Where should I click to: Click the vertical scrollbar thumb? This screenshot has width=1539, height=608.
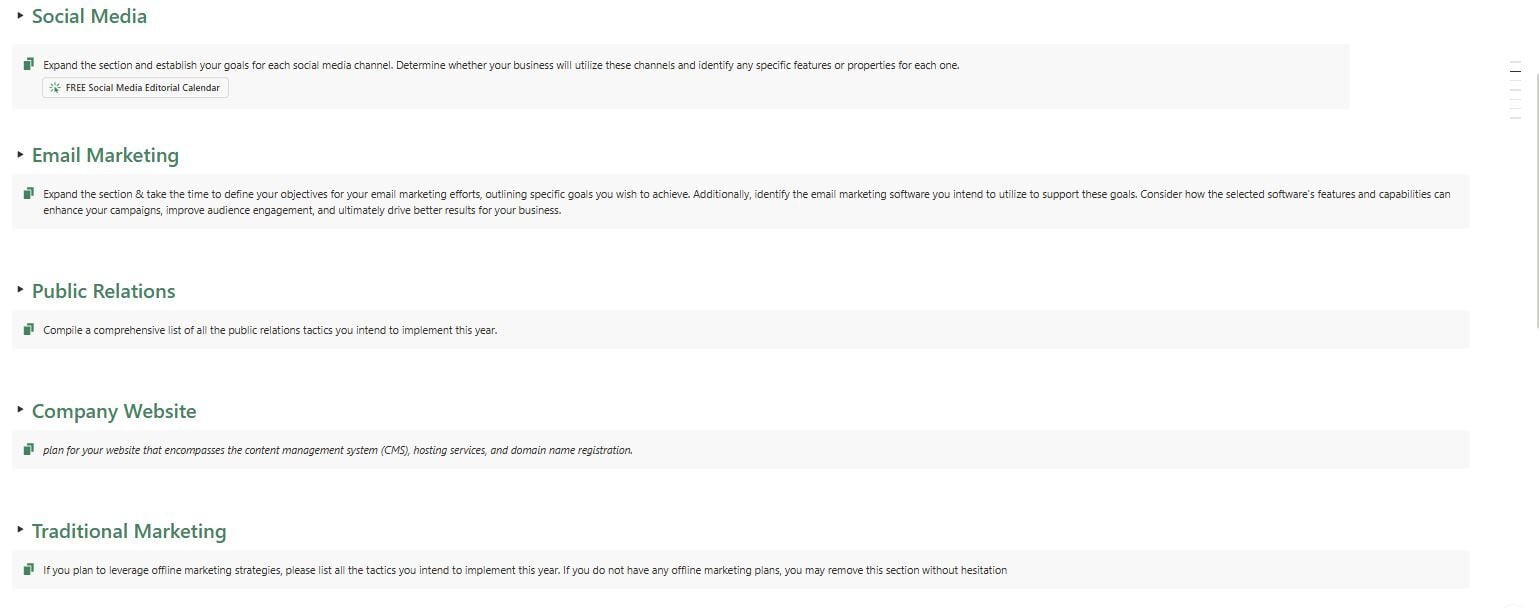[x=1537, y=199]
